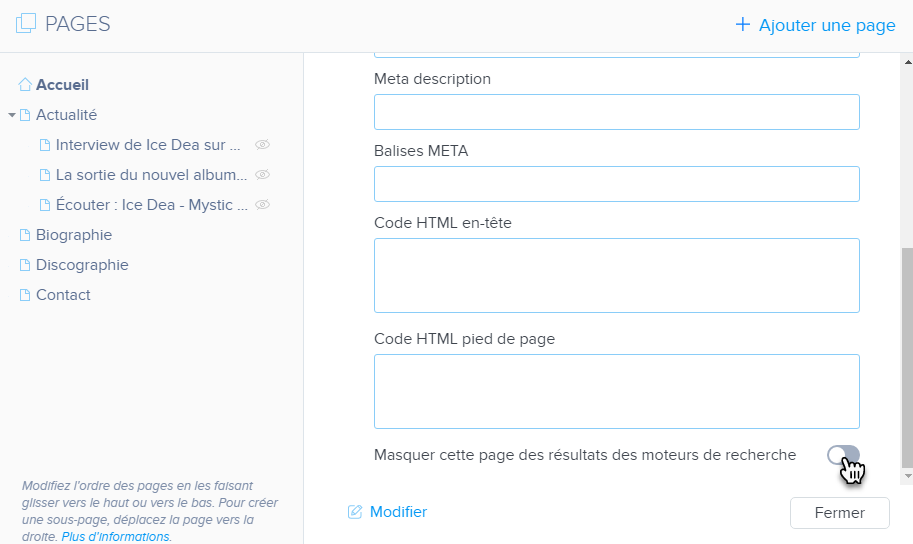Click the vertical scrollbar on the right

point(907,355)
